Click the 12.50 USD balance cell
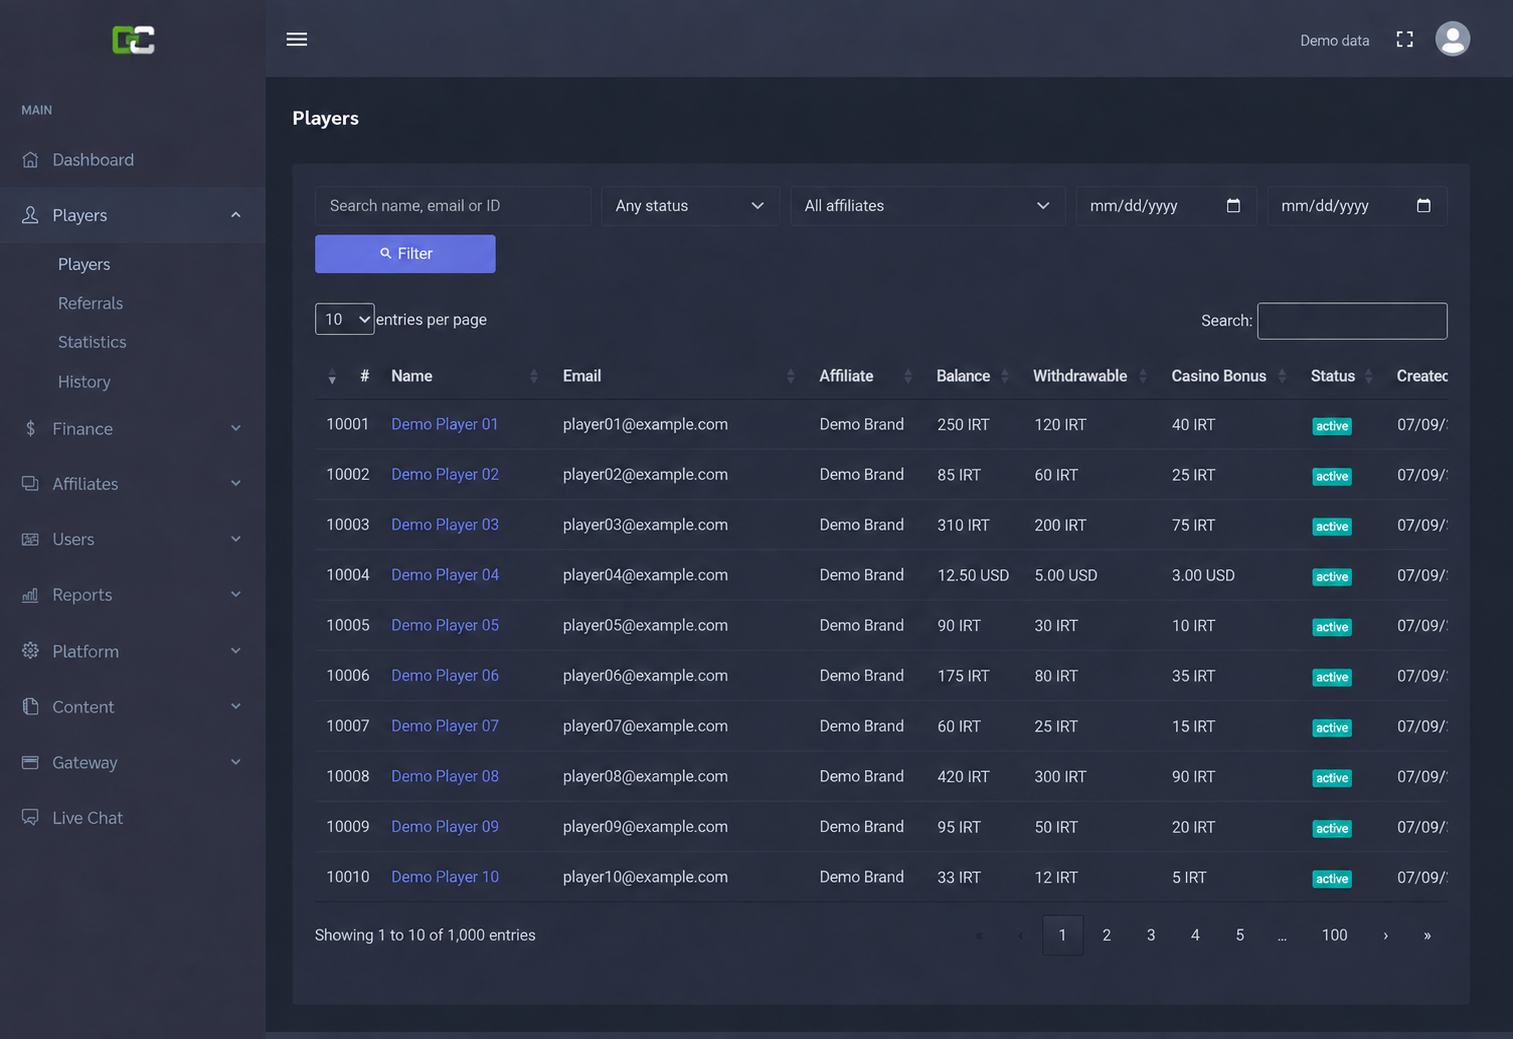 (x=973, y=576)
